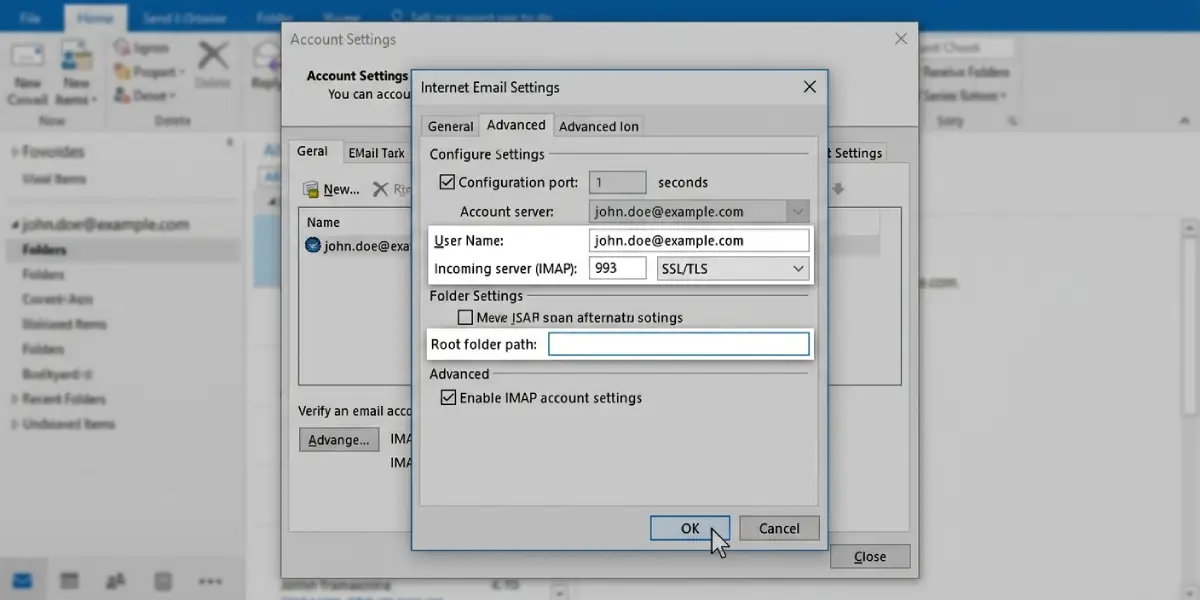The image size is (1200, 600).
Task: Click the Advange... button in Account Settings
Action: (x=339, y=439)
